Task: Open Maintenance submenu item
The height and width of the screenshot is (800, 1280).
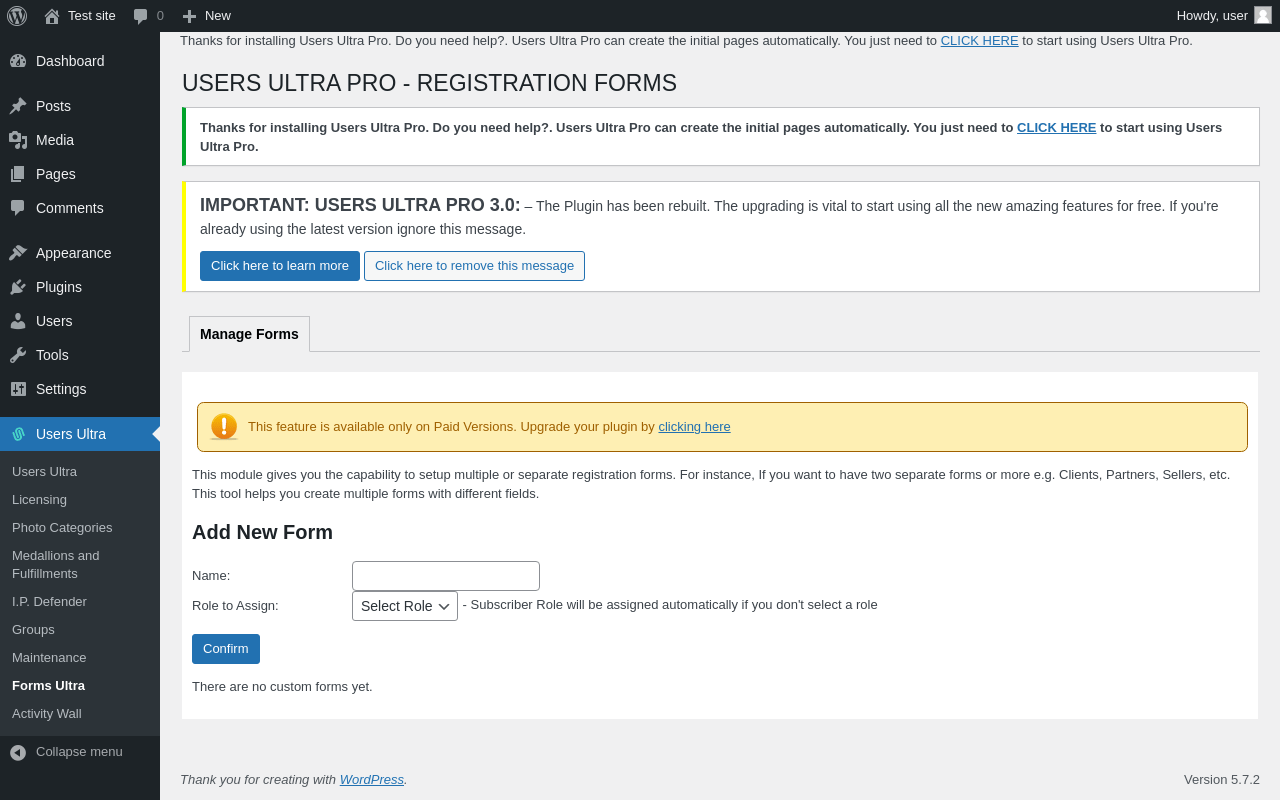Action: coord(49,658)
